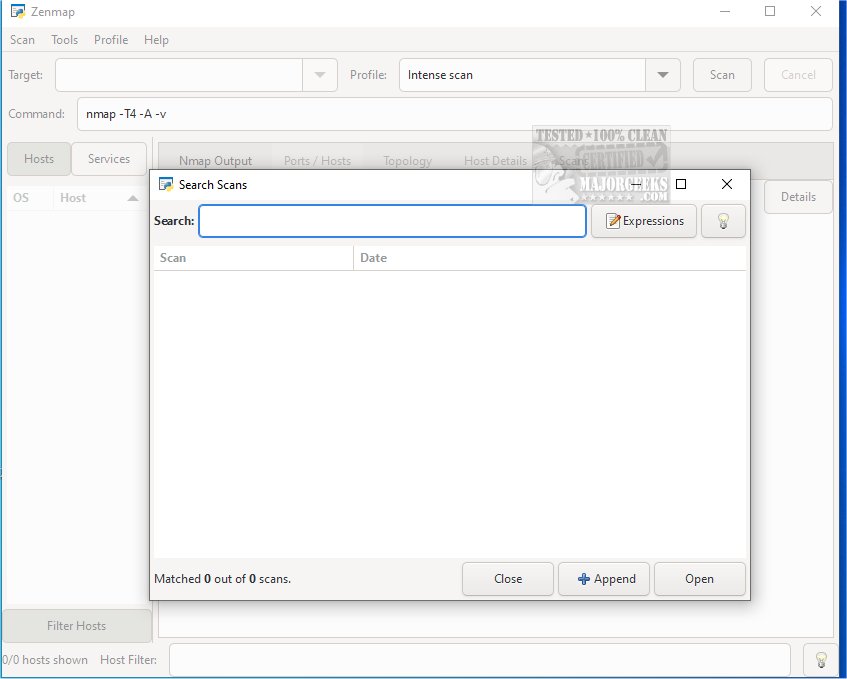Open the Scan menu

(x=22, y=40)
